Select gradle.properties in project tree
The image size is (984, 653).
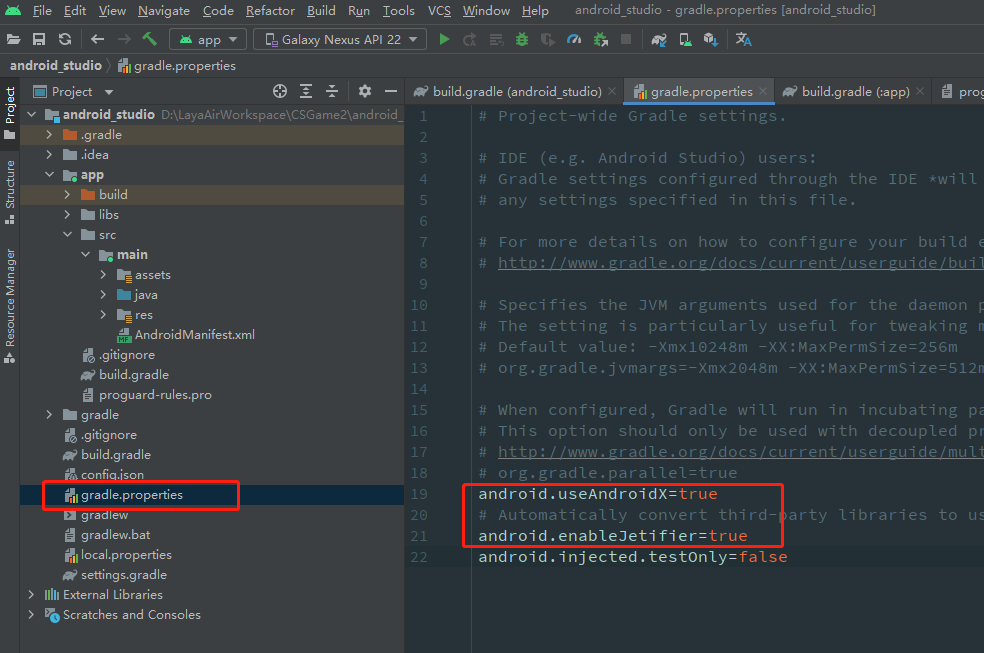pos(132,495)
